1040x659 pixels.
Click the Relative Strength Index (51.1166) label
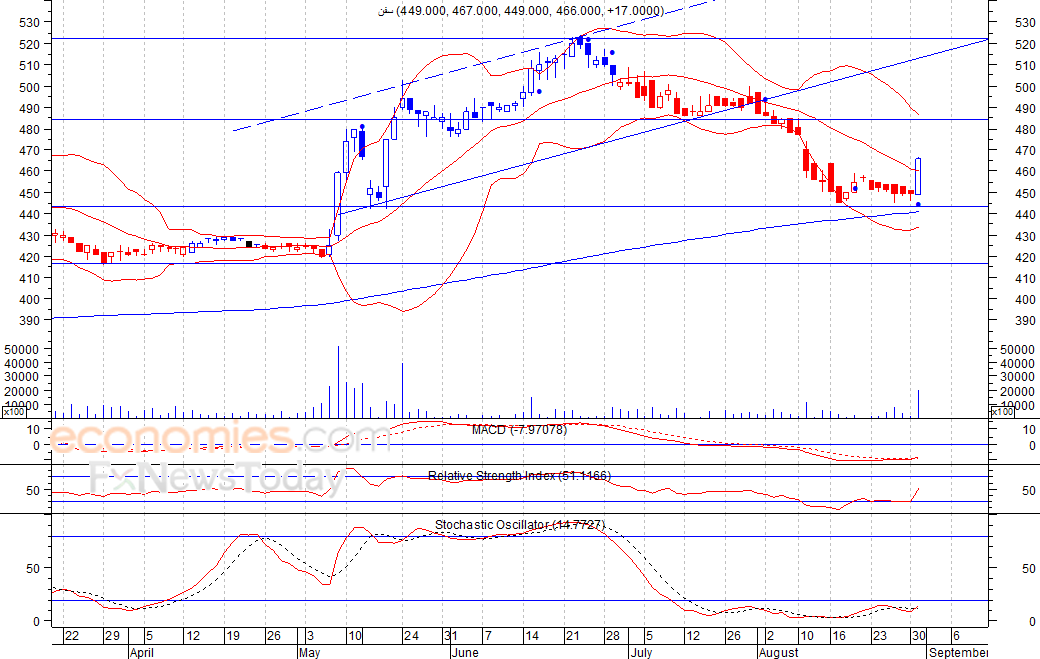tap(519, 475)
